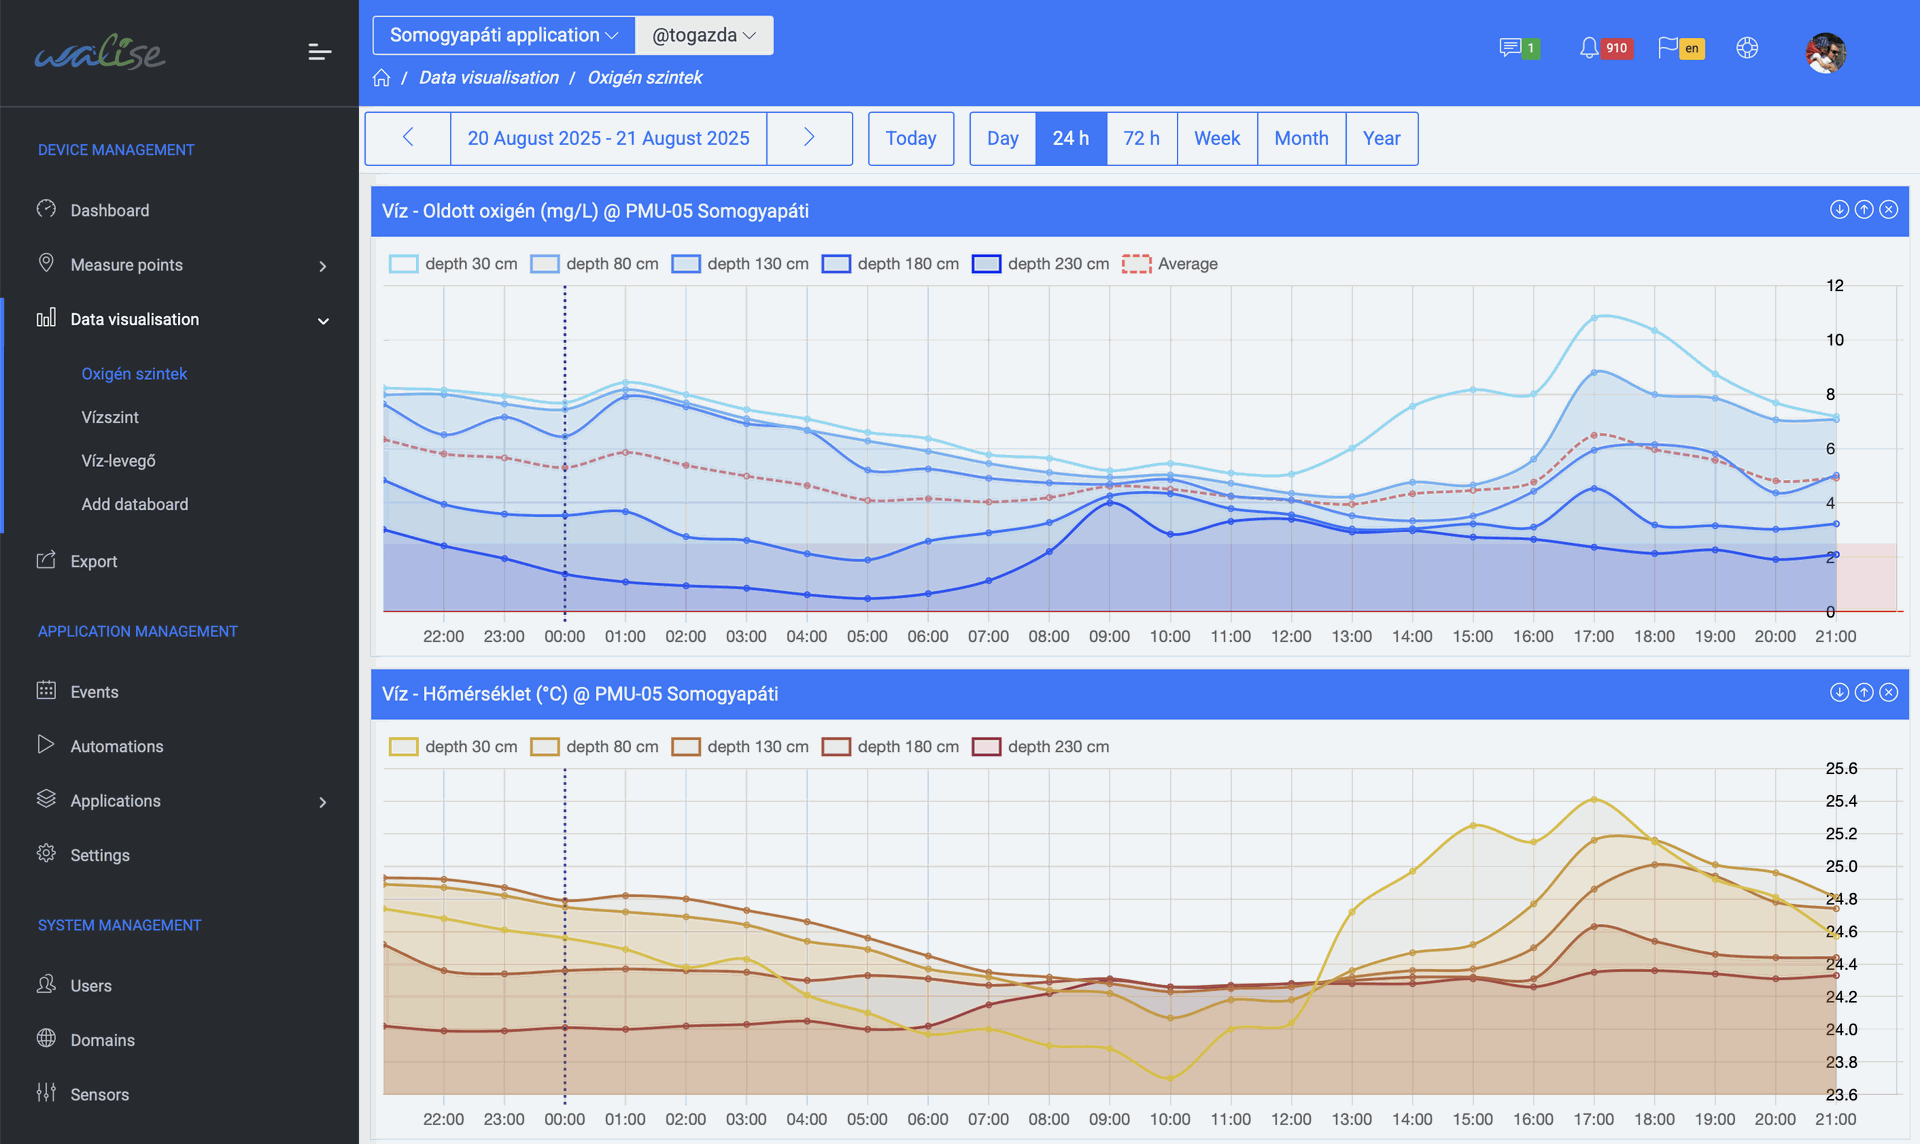Move temperature chart panel up

pyautogui.click(x=1864, y=693)
